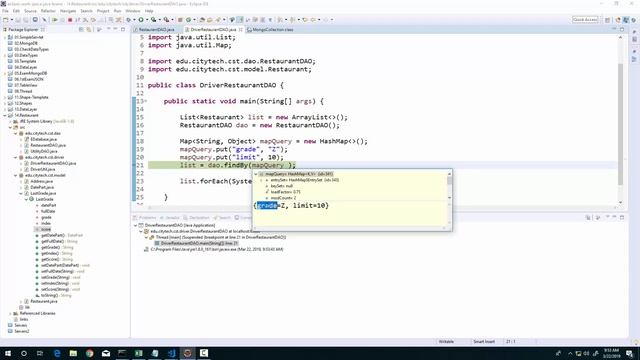Open the Excel taskbar icon

click(x=139, y=353)
